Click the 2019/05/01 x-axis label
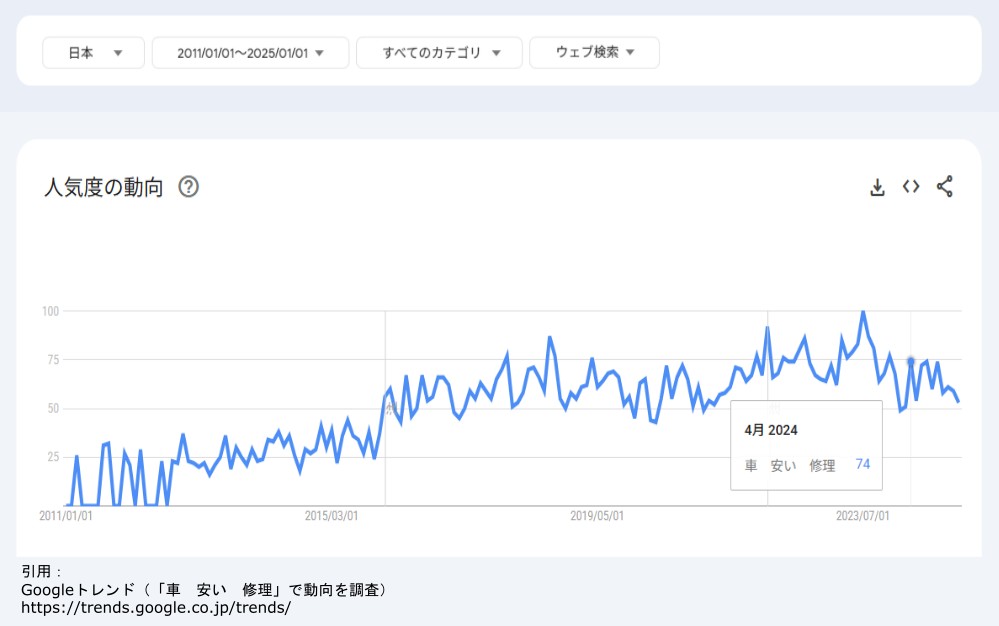This screenshot has height=626, width=999. click(597, 516)
